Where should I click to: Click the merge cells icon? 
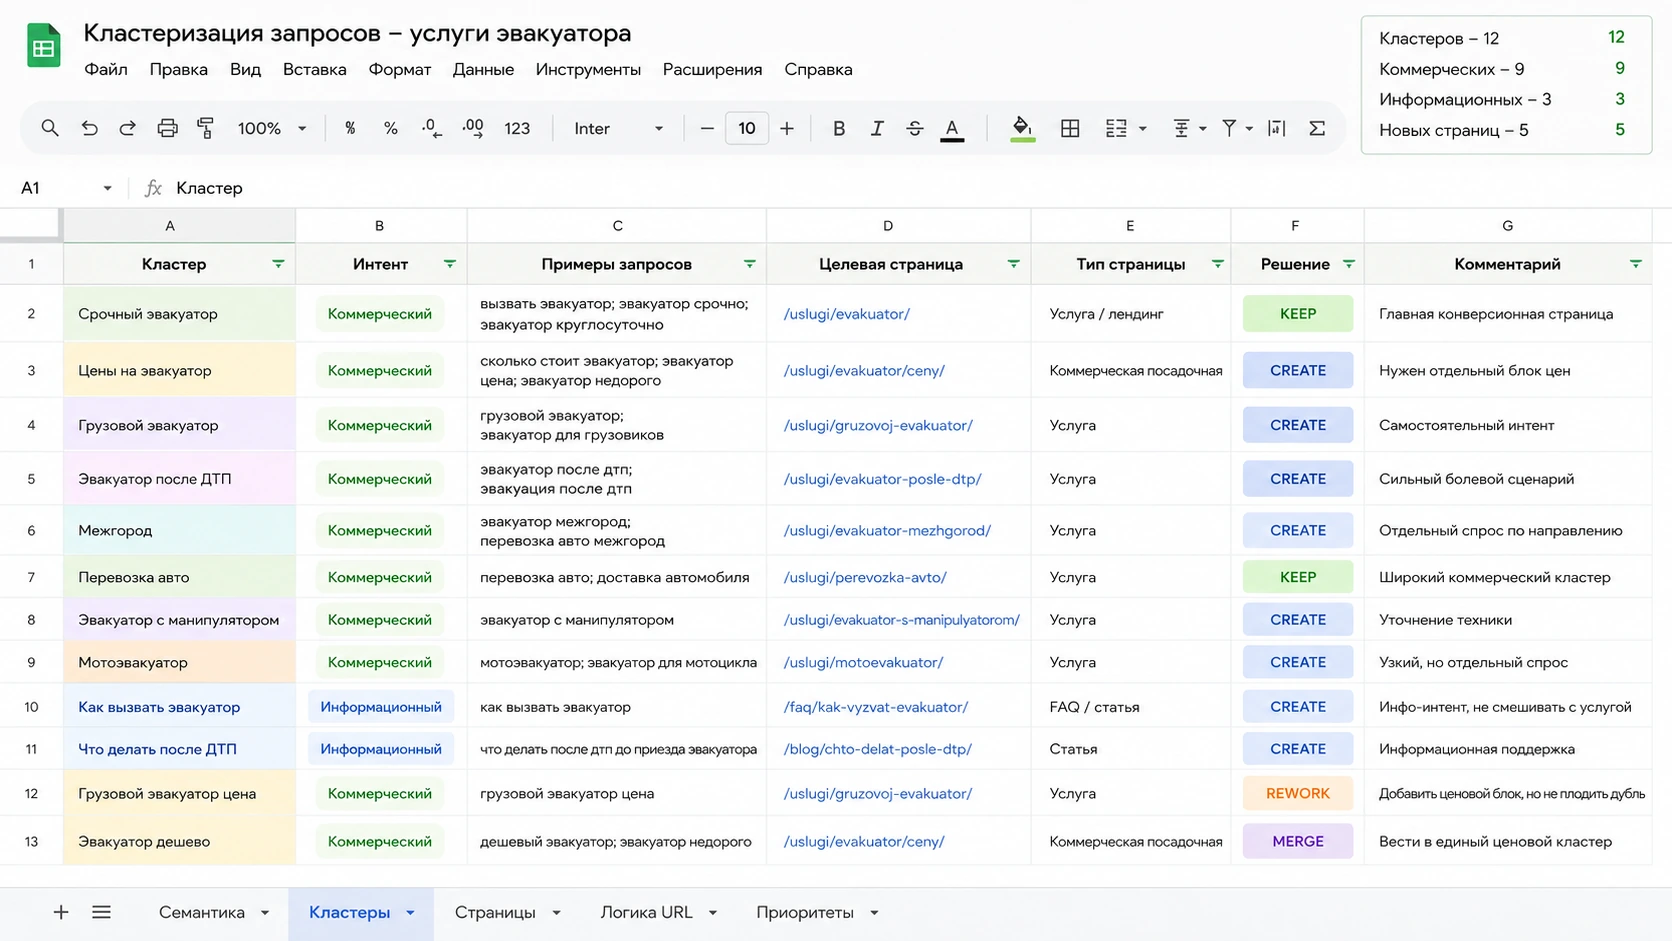1116,128
